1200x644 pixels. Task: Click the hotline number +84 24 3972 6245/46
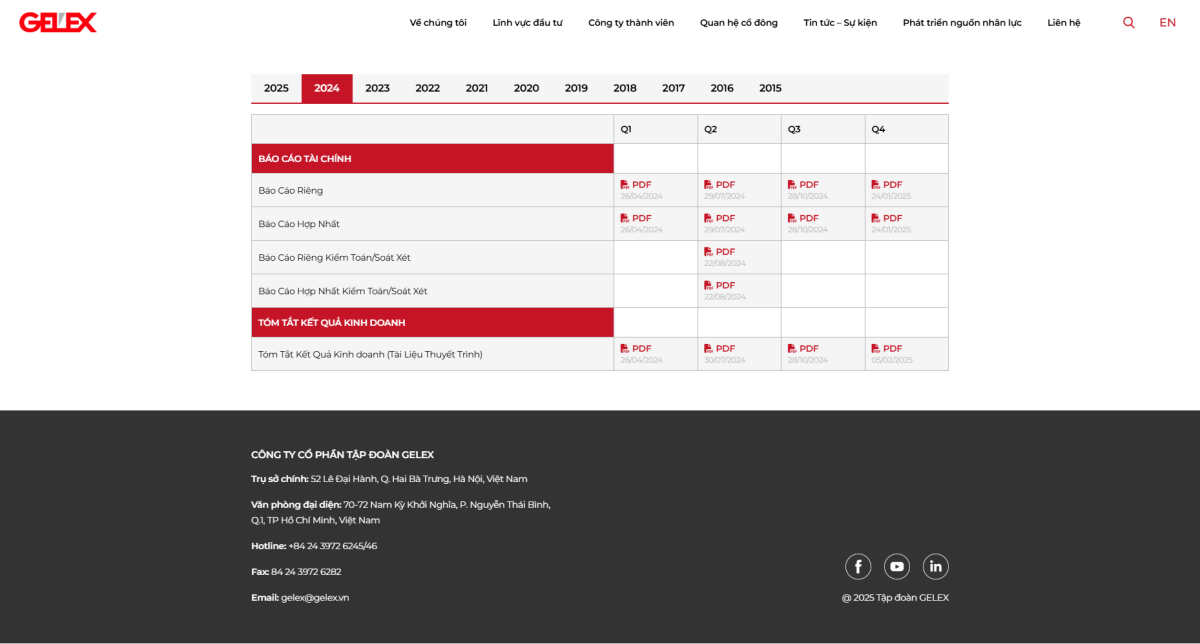[x=333, y=546]
